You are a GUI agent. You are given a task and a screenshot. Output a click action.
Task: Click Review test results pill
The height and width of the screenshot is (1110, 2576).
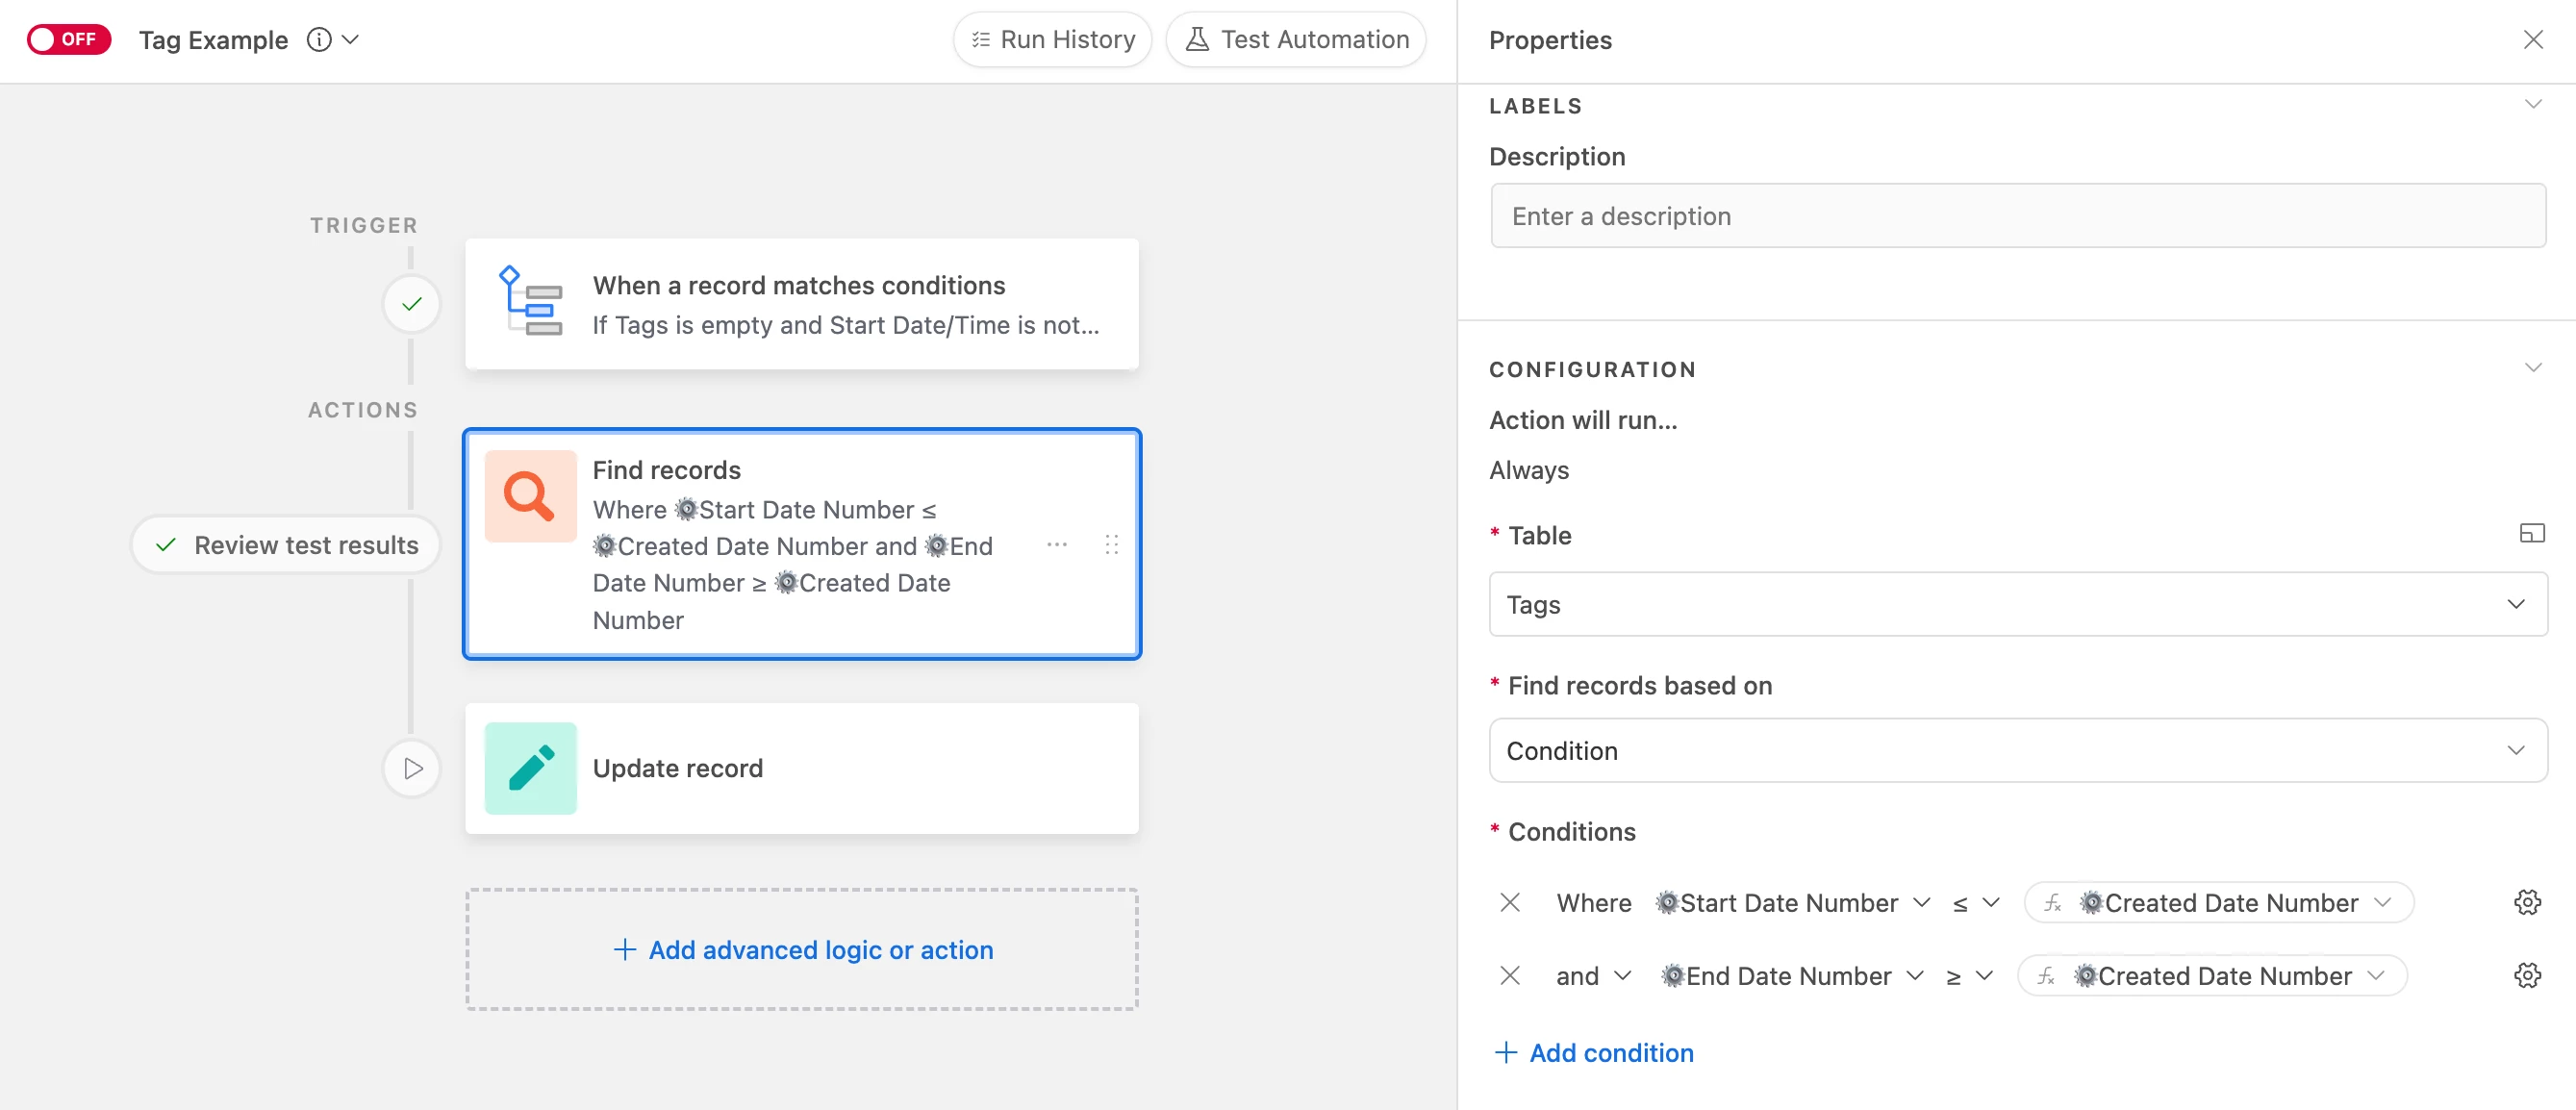click(x=286, y=545)
